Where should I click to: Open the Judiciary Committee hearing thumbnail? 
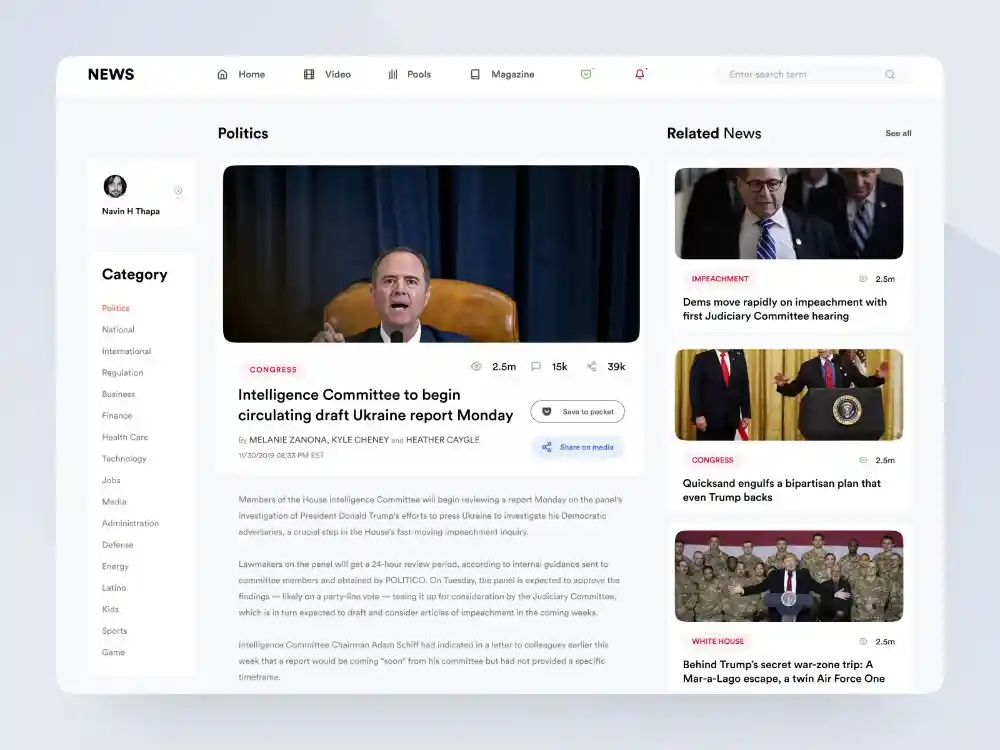point(788,213)
